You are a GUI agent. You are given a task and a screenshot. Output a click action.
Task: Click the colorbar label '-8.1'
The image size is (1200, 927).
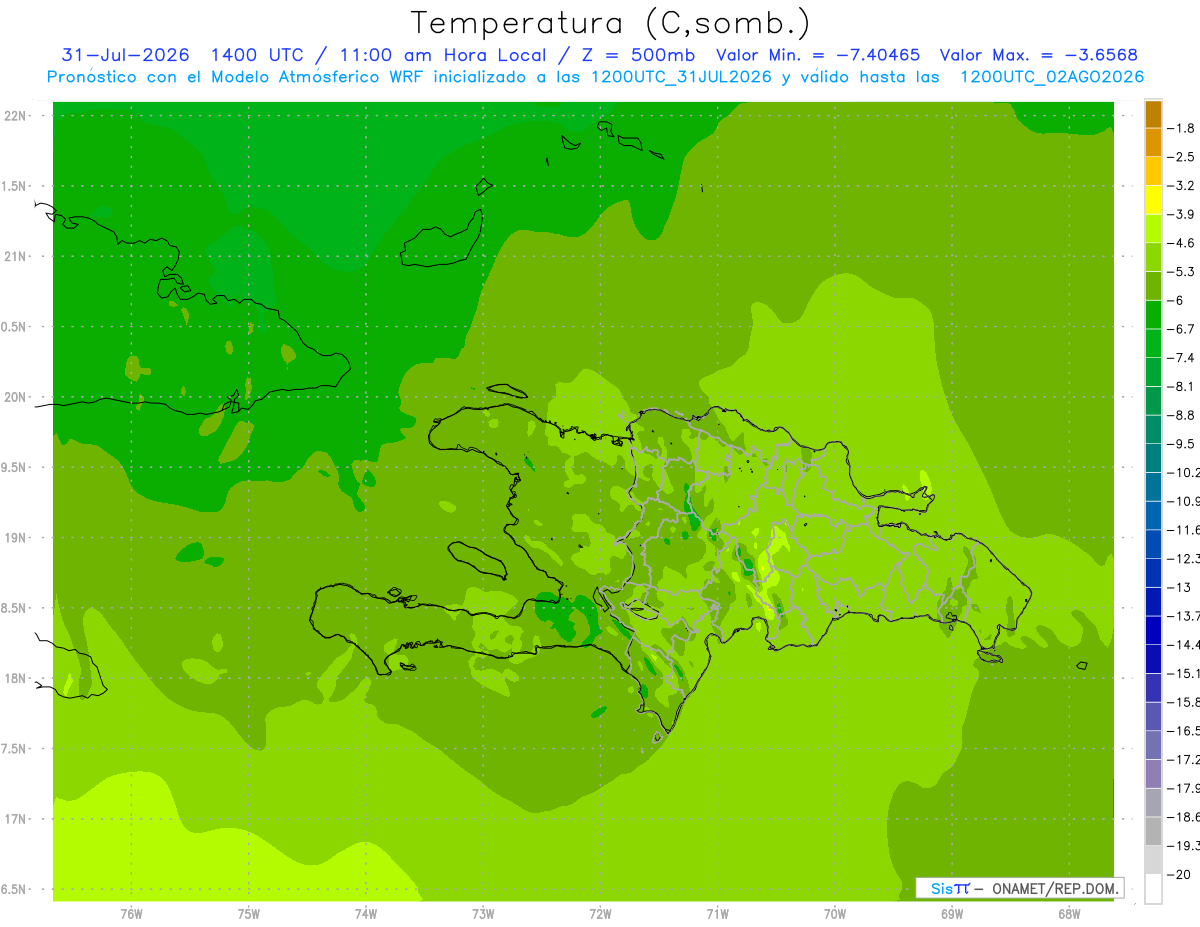pos(1181,386)
